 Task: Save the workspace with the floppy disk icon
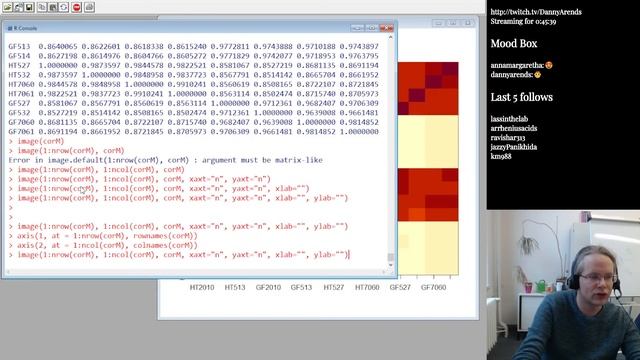pos(29,7)
